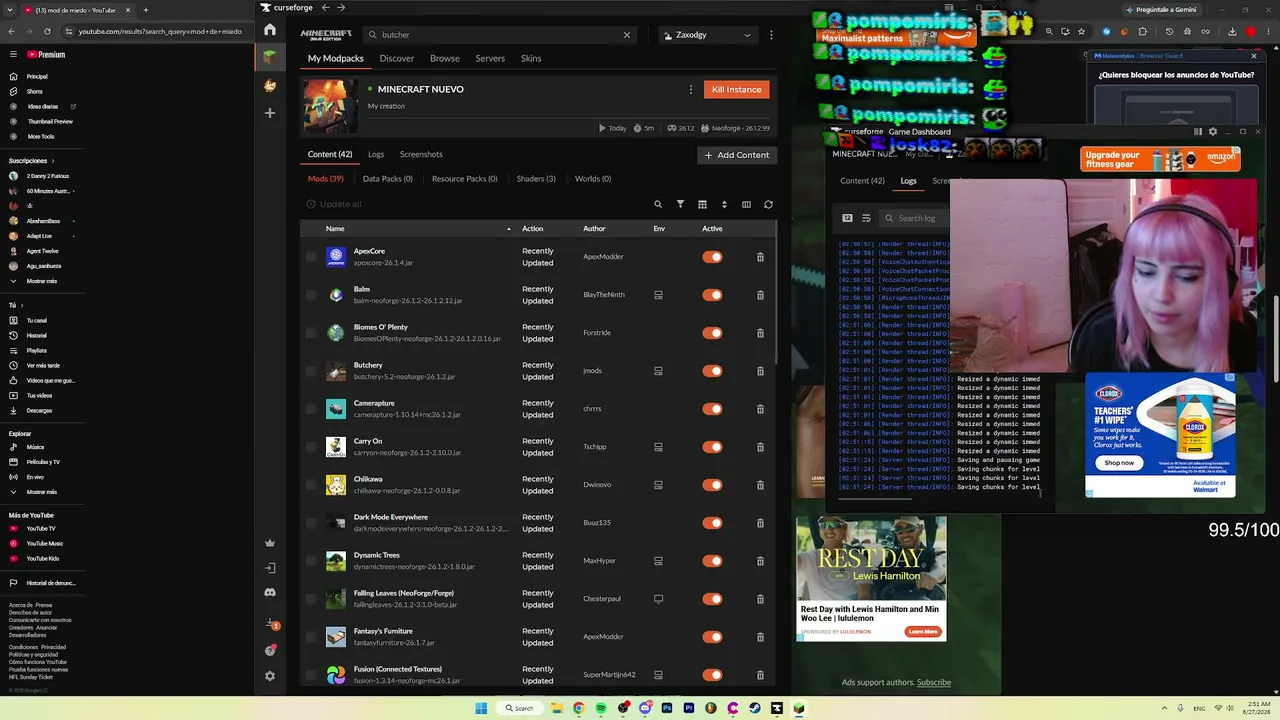Expand YouTube Mostrar más under Suscripciones
The height and width of the screenshot is (720, 1280).
(42, 281)
